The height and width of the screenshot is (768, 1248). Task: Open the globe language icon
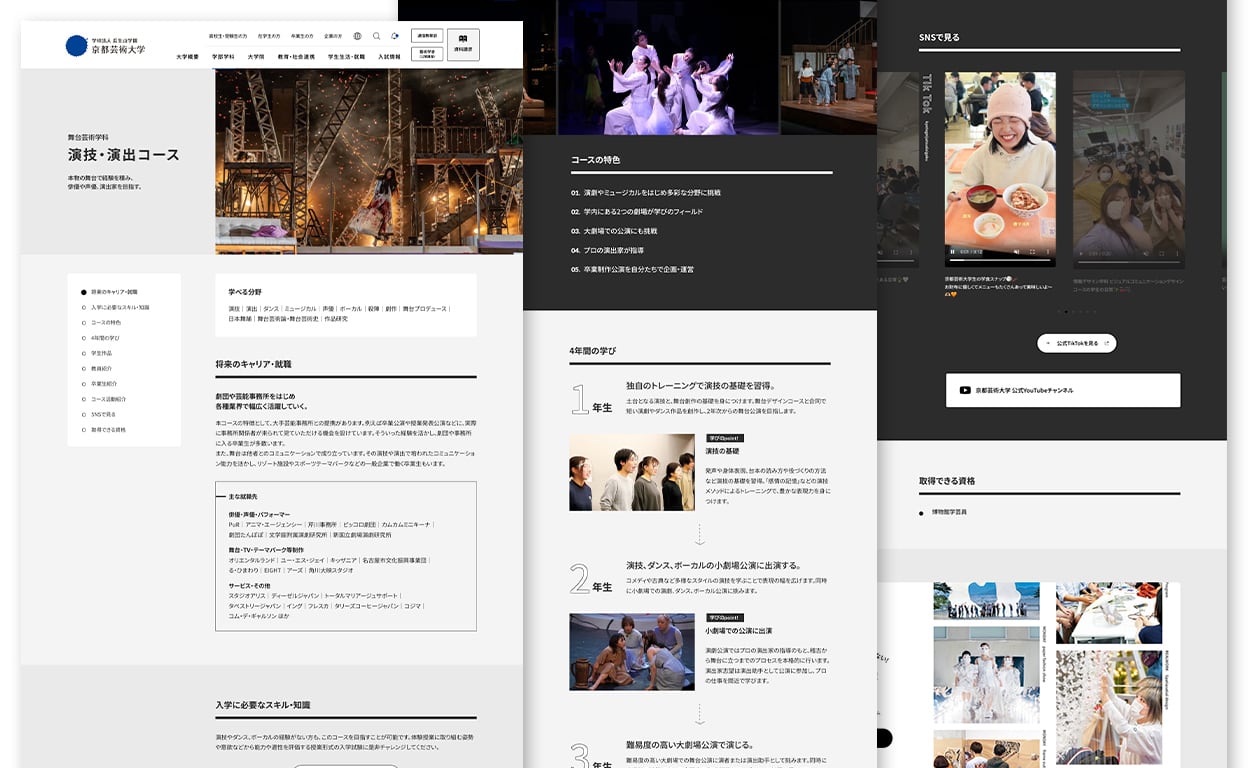click(357, 36)
